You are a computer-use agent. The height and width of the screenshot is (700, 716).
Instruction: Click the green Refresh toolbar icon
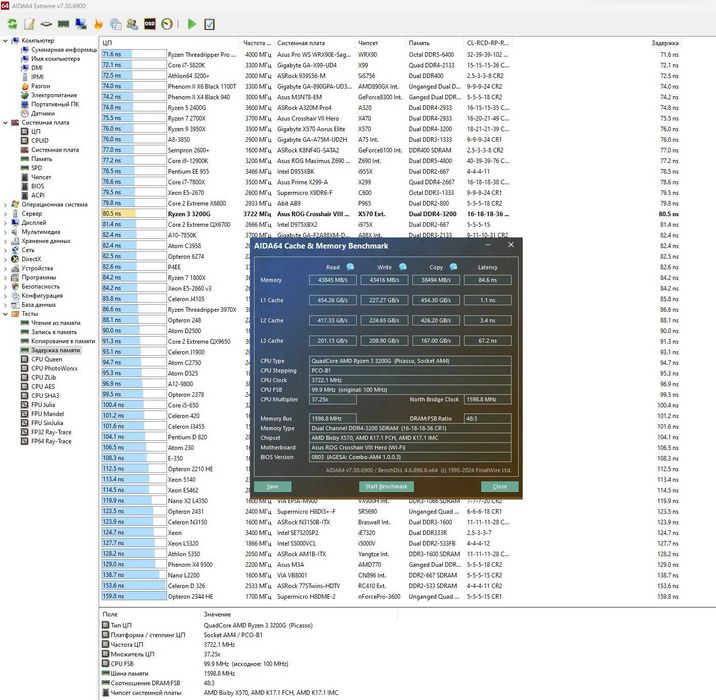pos(12,24)
